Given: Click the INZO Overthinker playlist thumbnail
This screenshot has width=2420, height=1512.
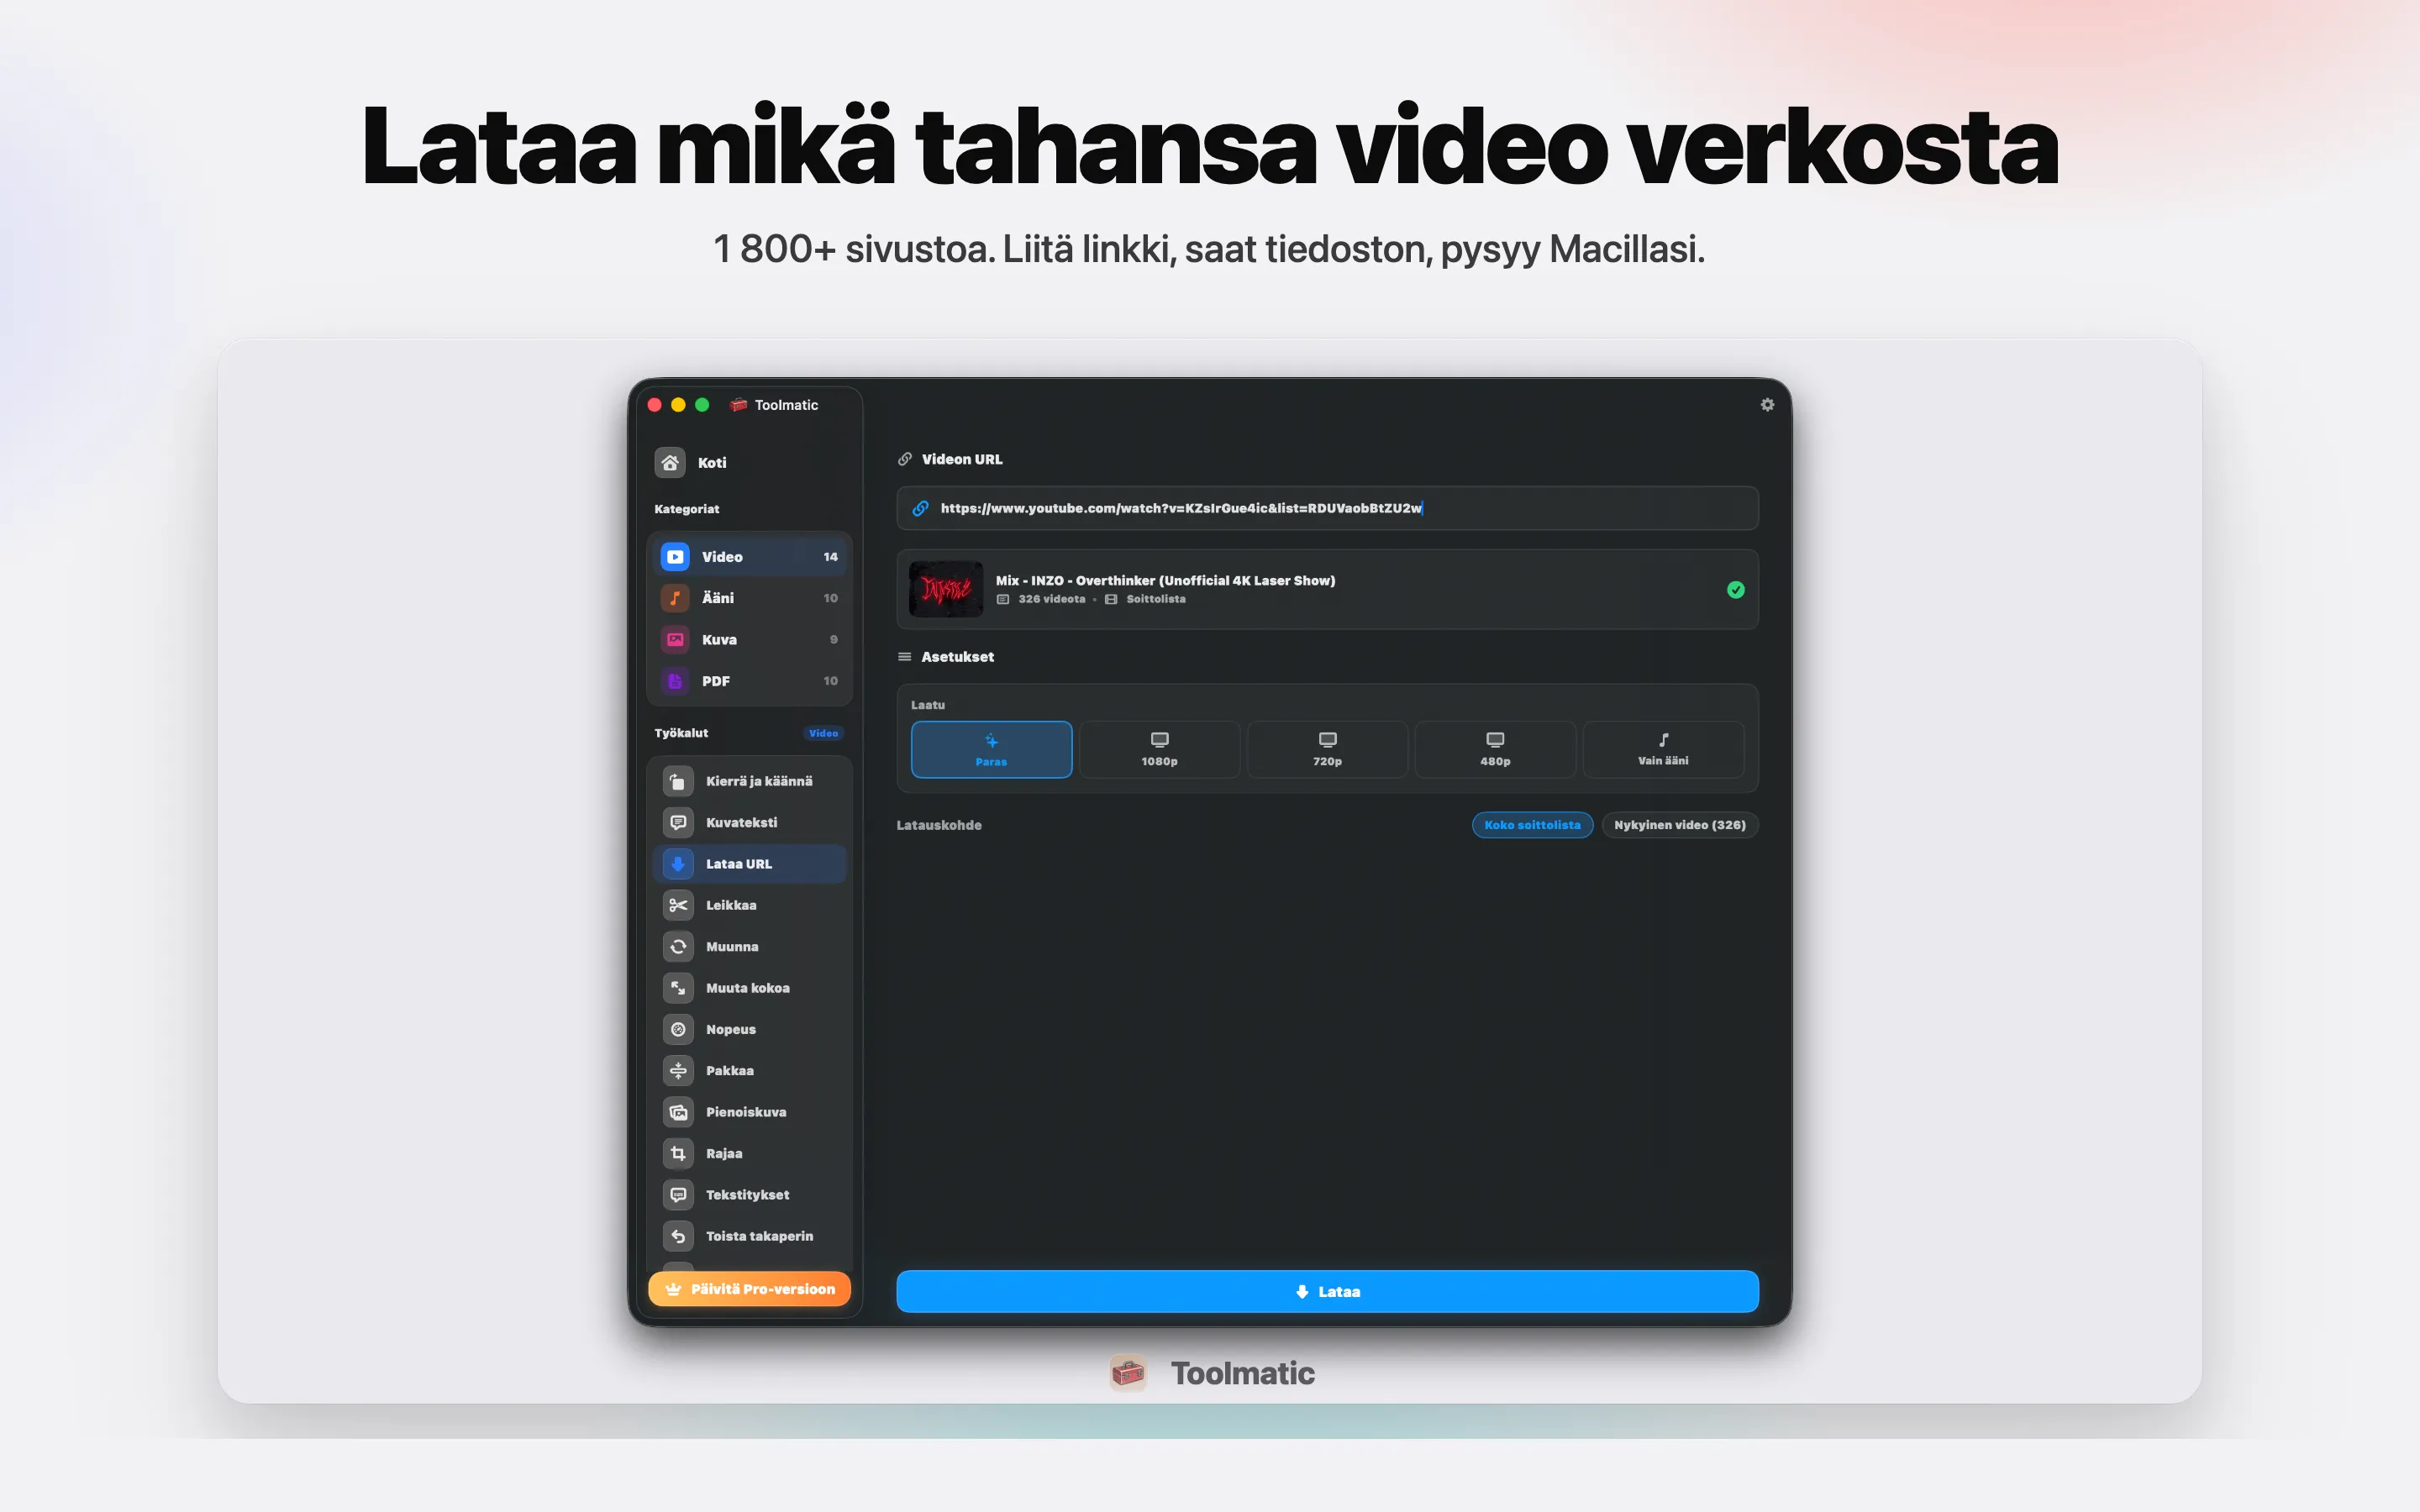Looking at the screenshot, I should [x=944, y=589].
